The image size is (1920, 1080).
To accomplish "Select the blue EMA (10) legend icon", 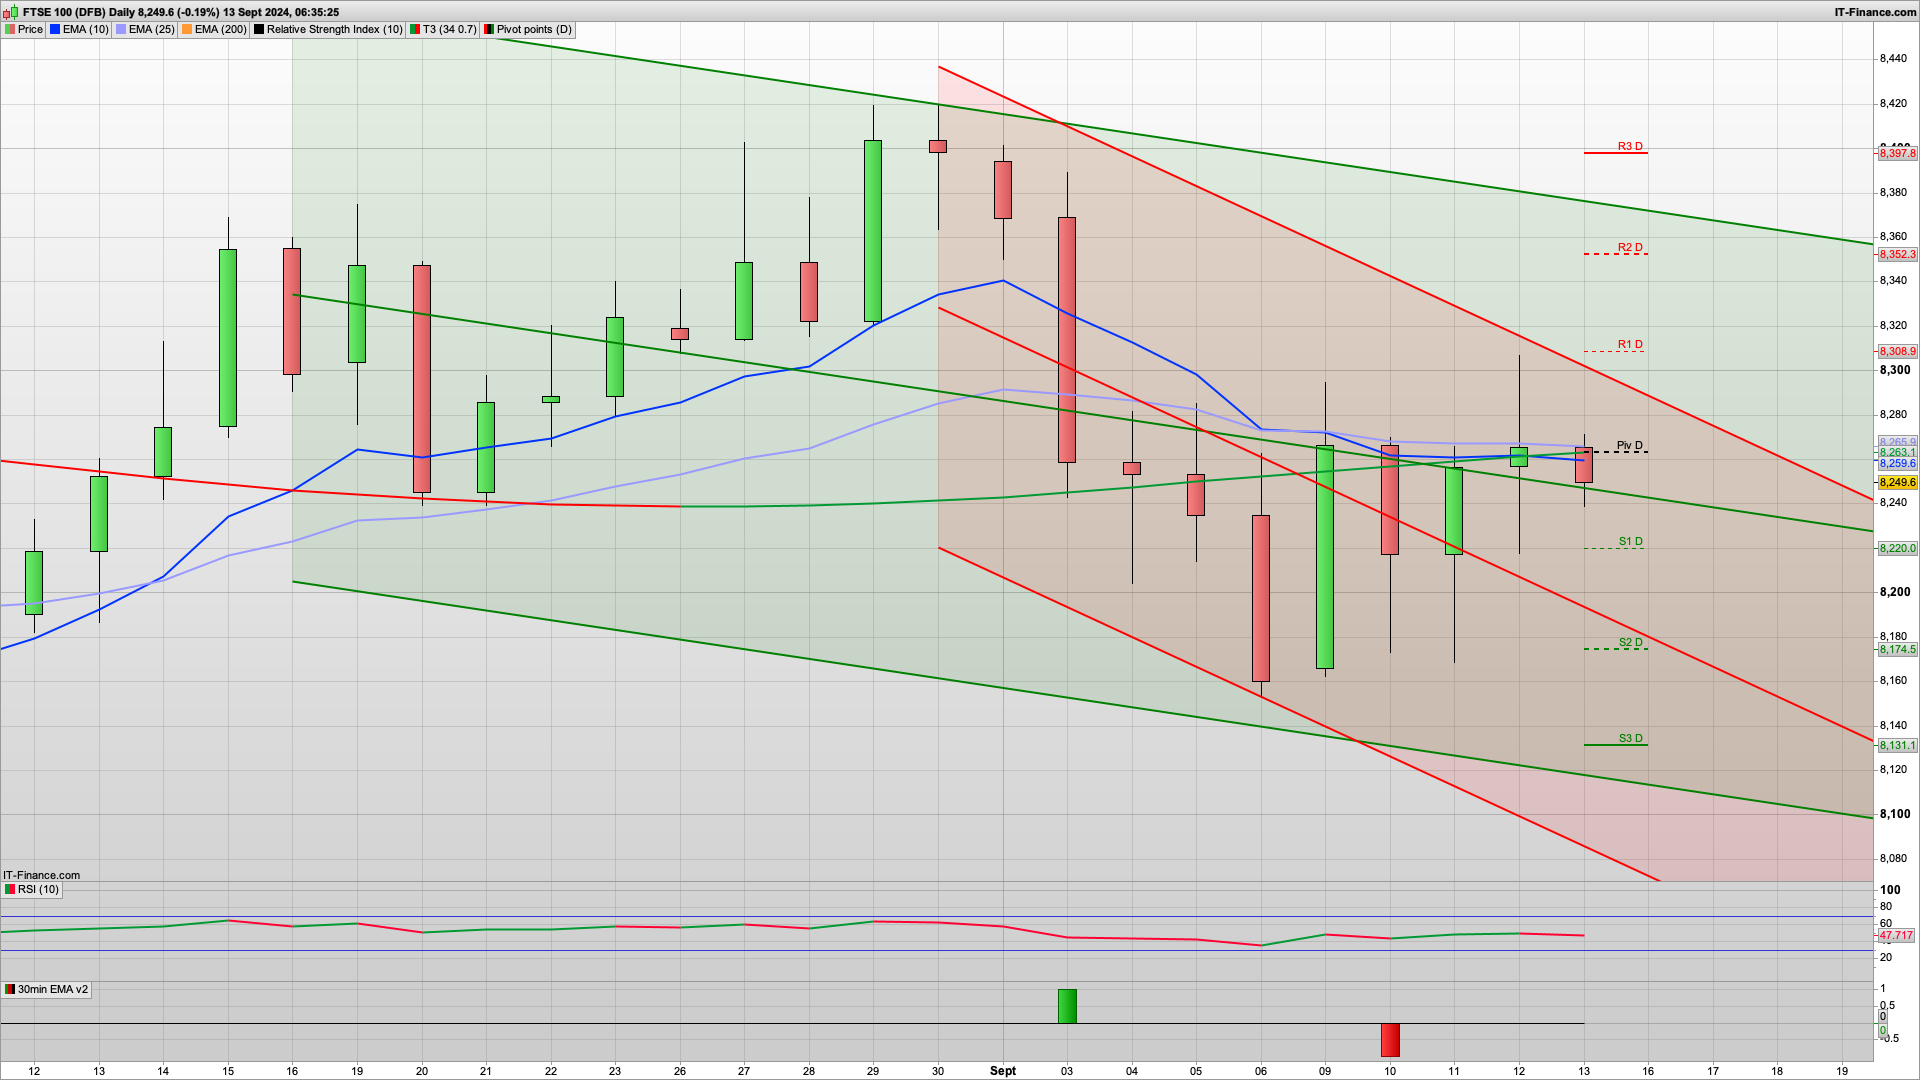I will click(55, 29).
